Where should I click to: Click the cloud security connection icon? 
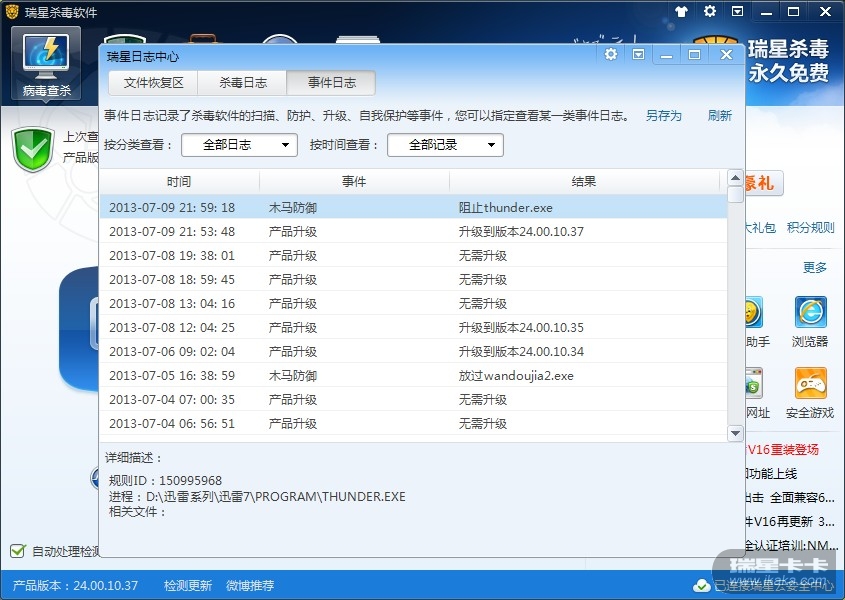pos(701,585)
